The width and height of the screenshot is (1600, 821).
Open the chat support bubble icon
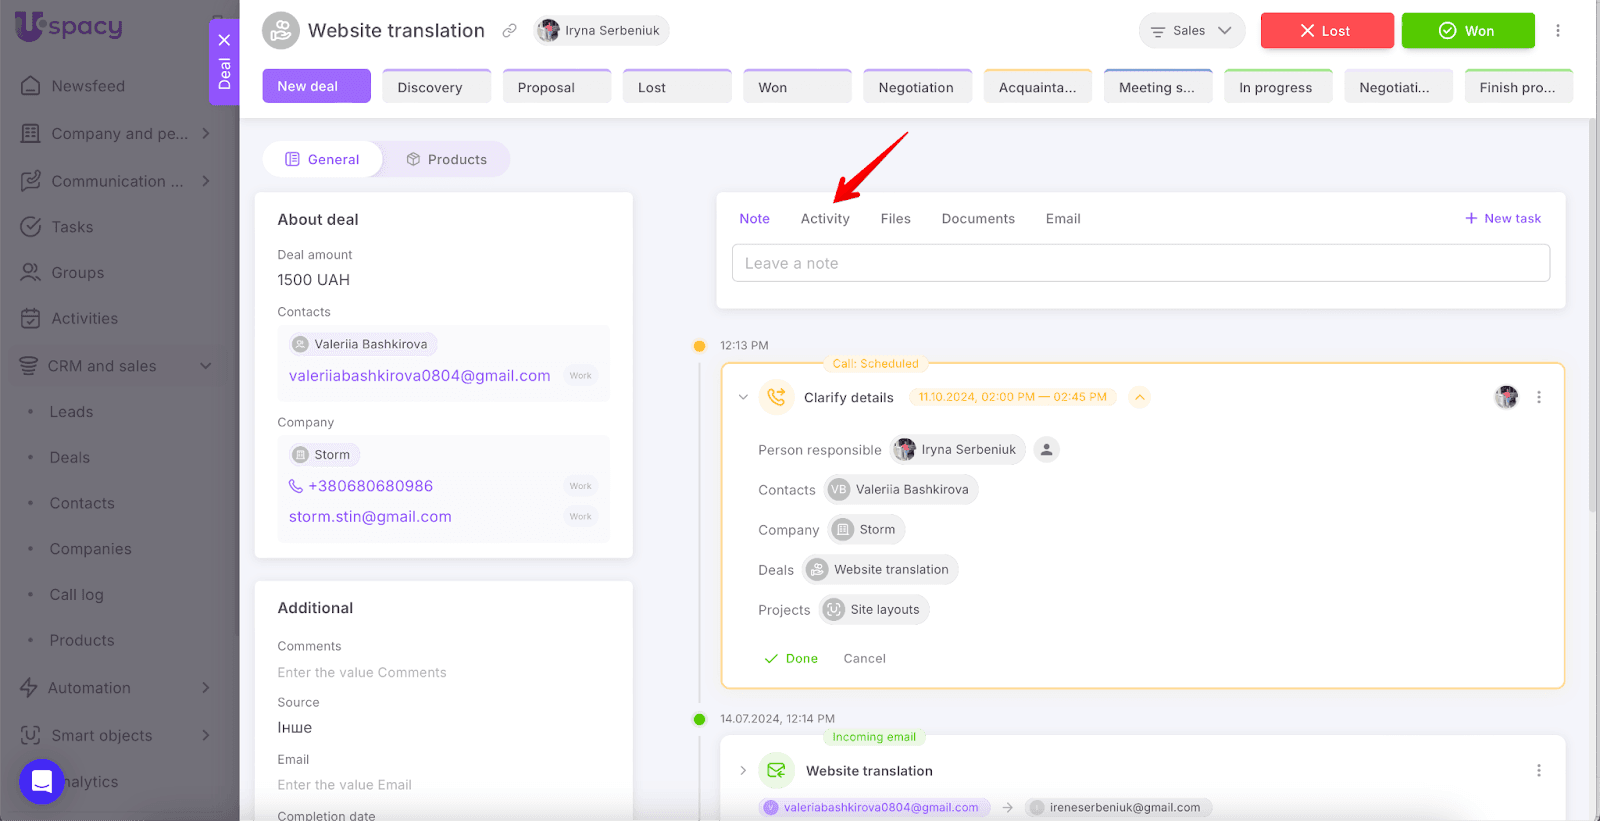point(42,781)
